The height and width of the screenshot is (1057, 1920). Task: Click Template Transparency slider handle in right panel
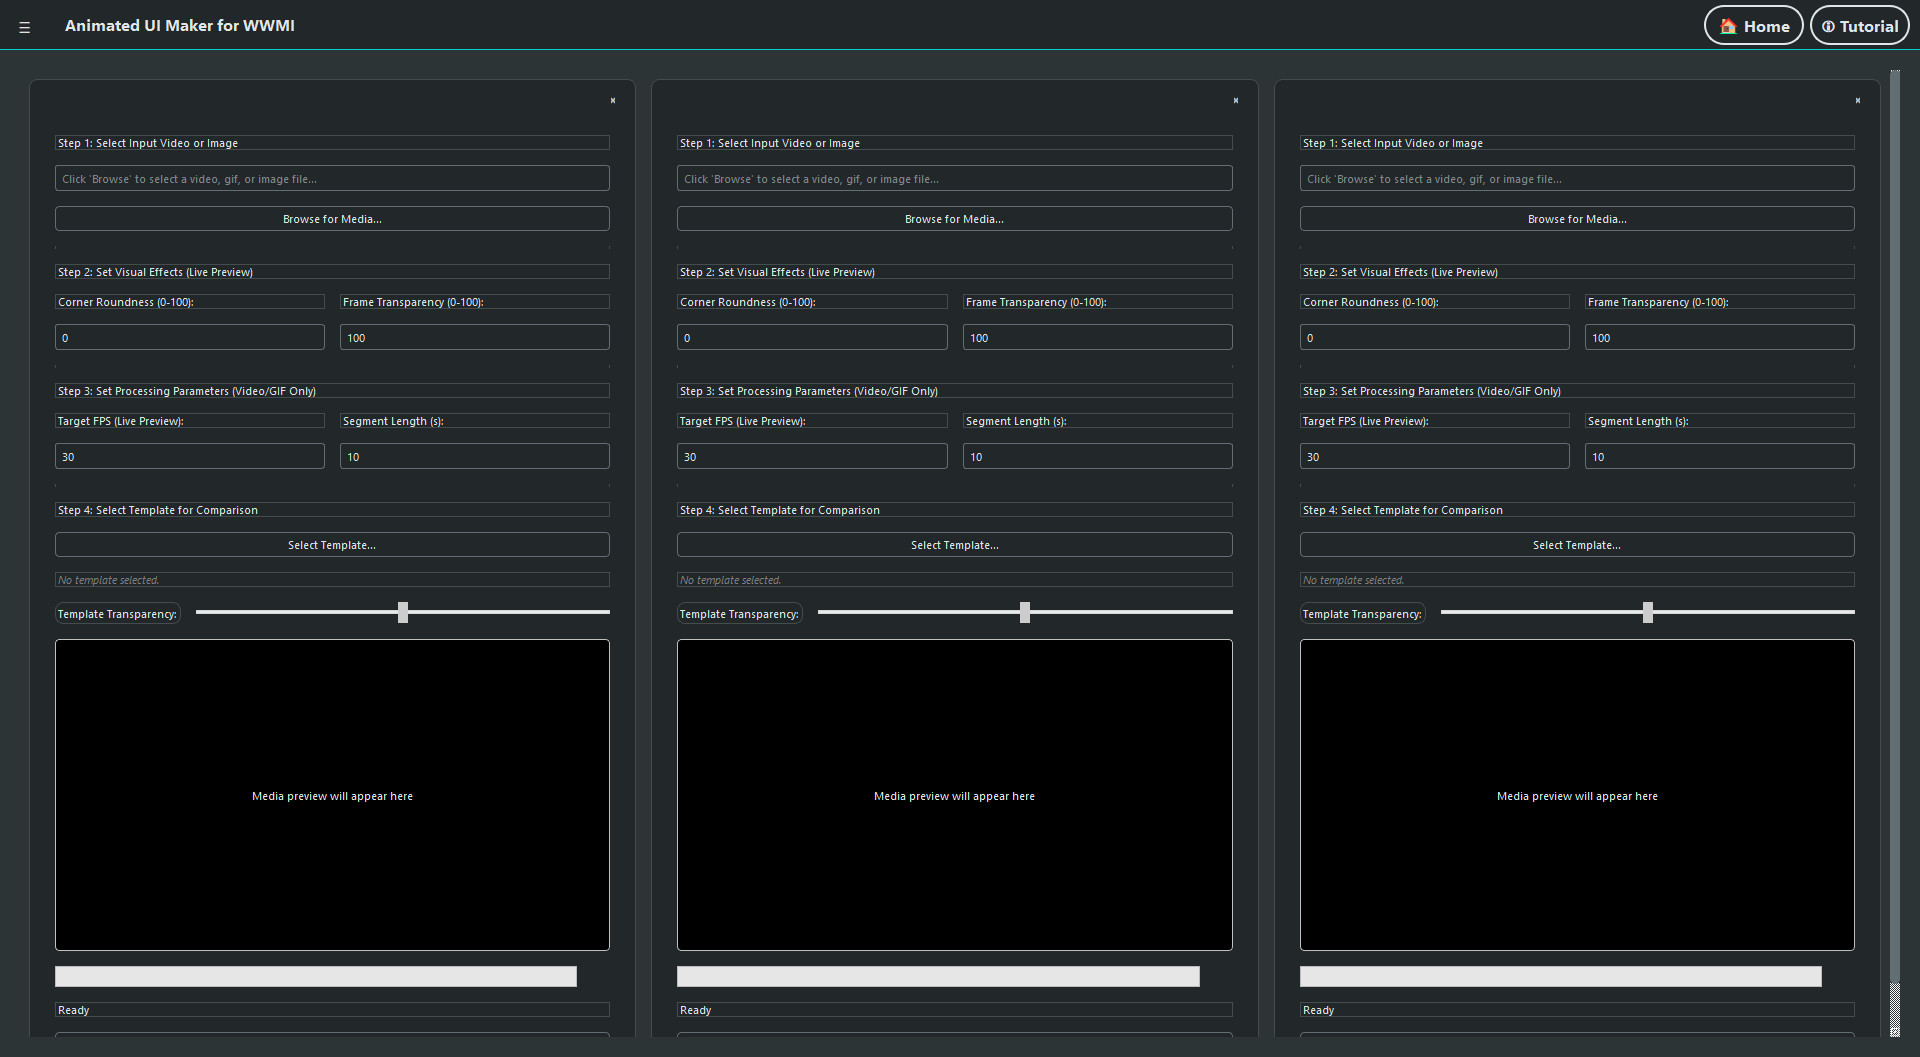1648,612
